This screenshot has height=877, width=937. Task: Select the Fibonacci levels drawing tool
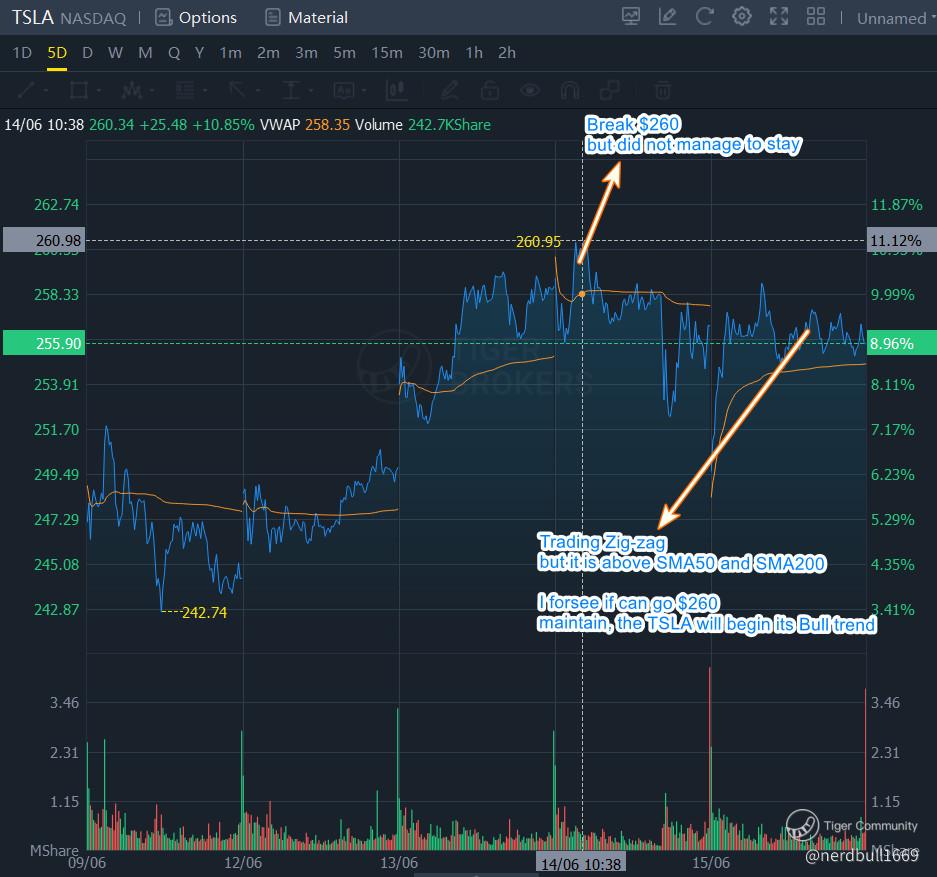[185, 90]
